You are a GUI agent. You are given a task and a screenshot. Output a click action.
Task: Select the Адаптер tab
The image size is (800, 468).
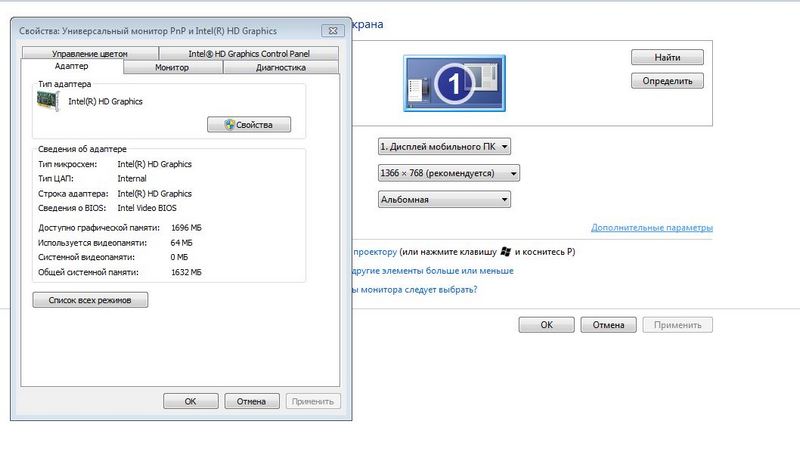tap(72, 66)
